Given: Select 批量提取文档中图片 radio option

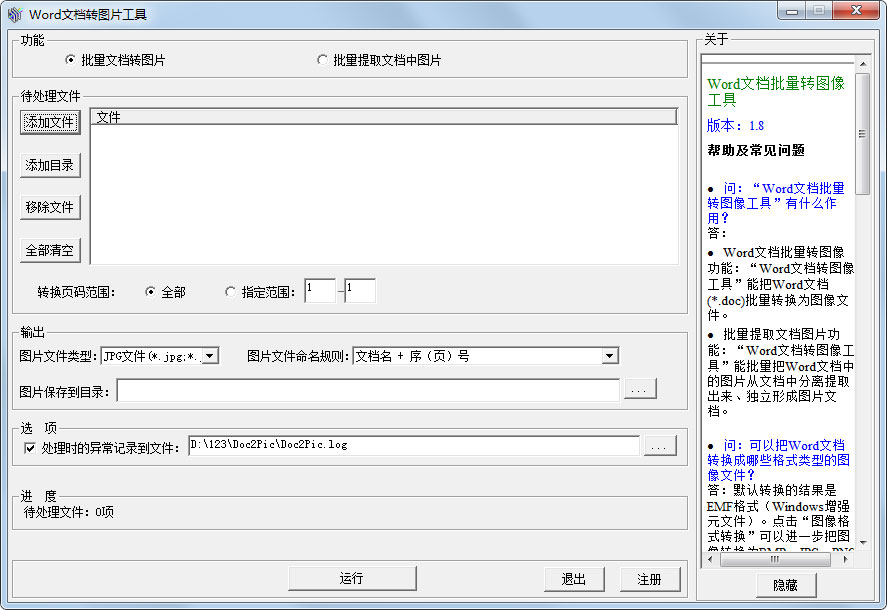Looking at the screenshot, I should pyautogui.click(x=379, y=60).
